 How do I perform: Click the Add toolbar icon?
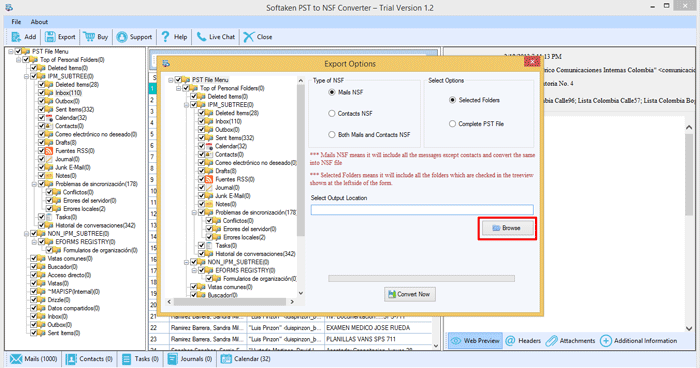[16, 37]
